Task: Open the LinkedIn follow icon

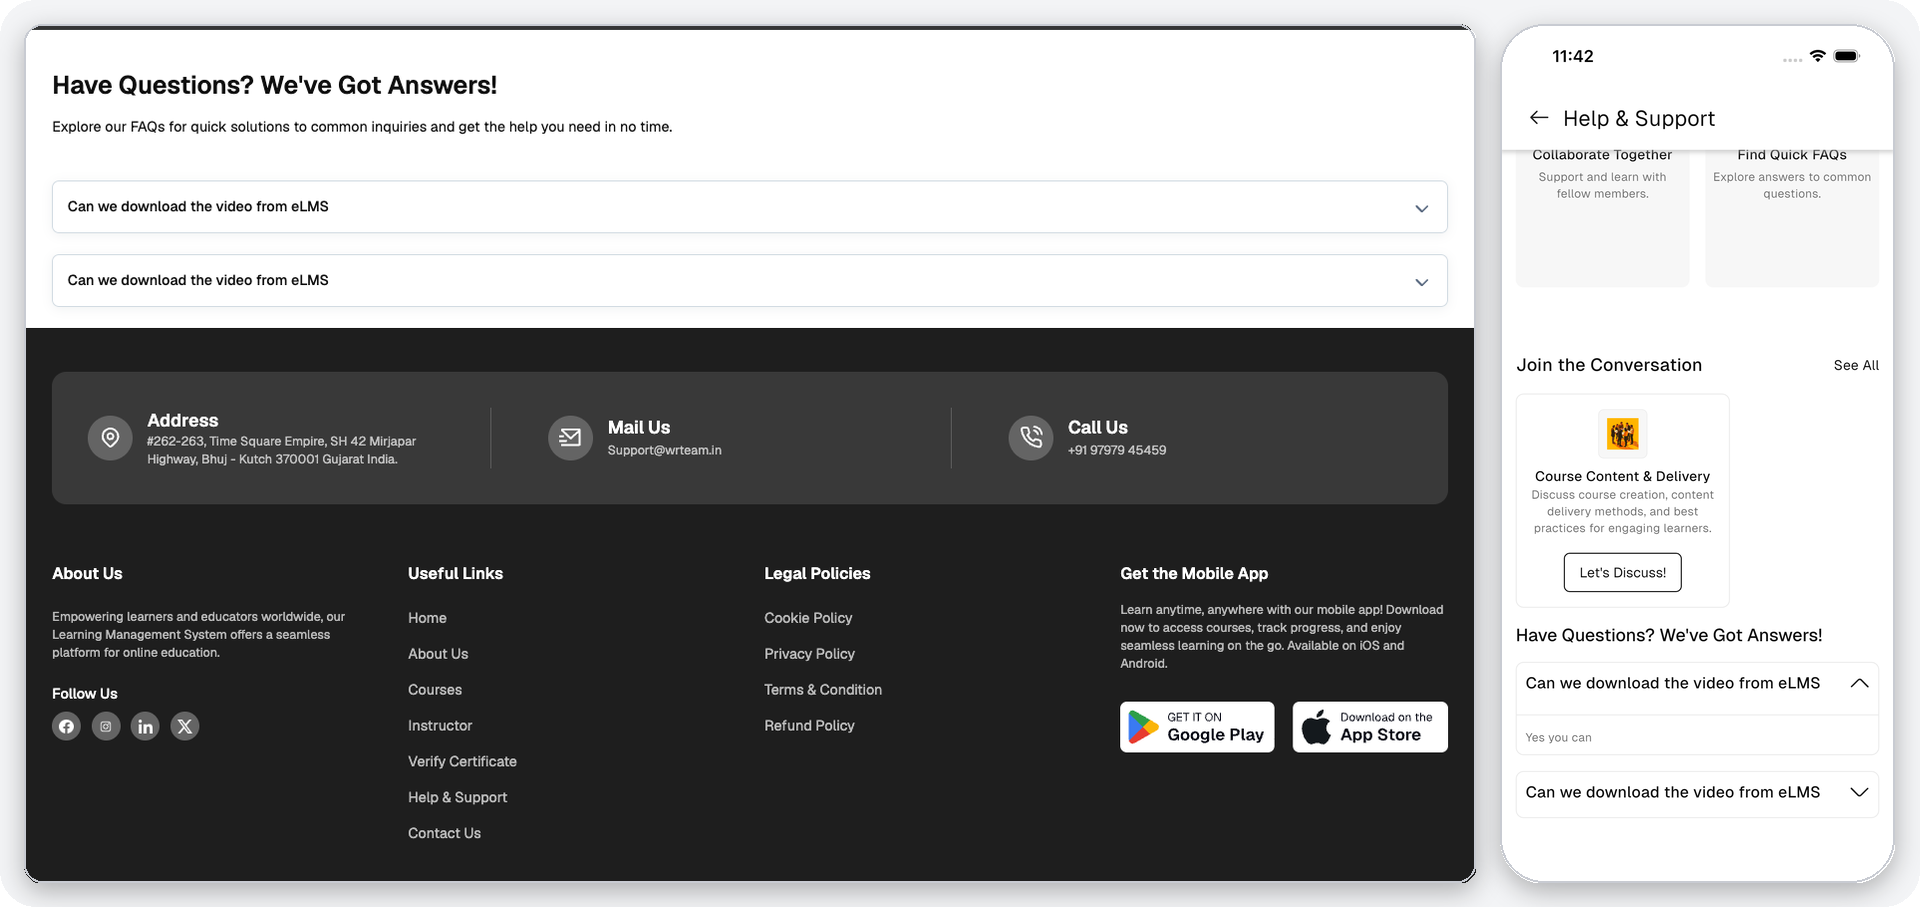Action: tap(145, 726)
